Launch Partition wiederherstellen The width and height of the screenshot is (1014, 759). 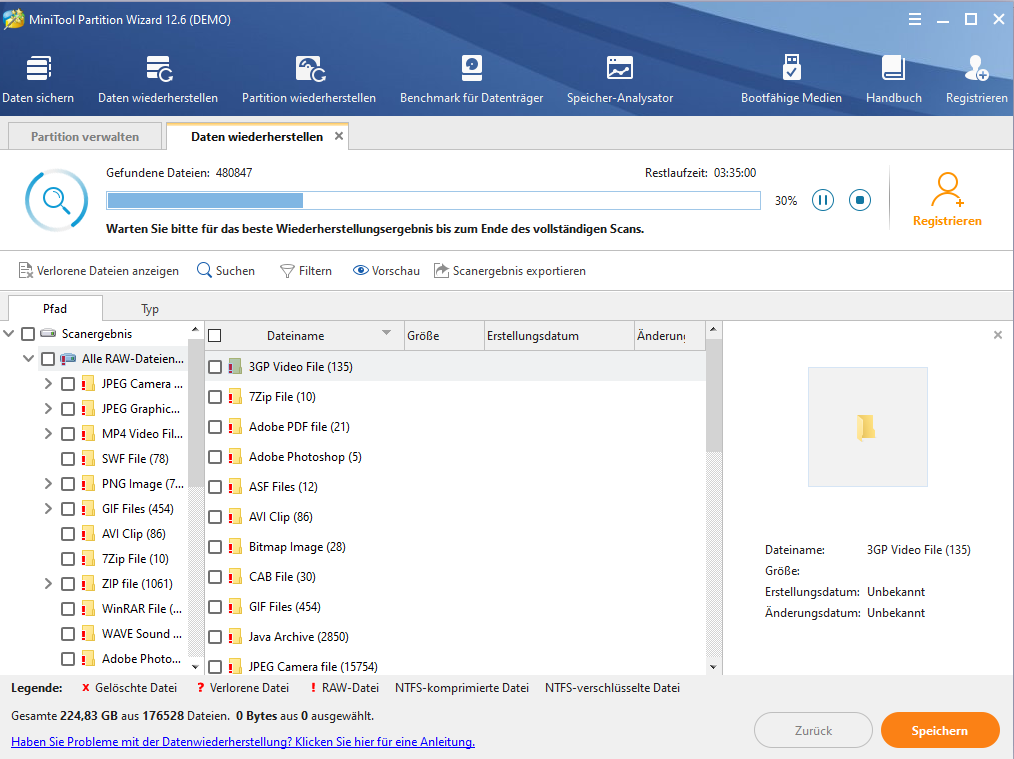click(308, 80)
